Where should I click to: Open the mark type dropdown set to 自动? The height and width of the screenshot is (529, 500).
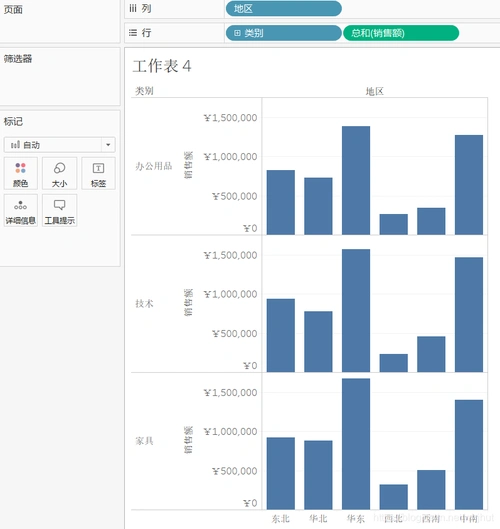(60, 145)
